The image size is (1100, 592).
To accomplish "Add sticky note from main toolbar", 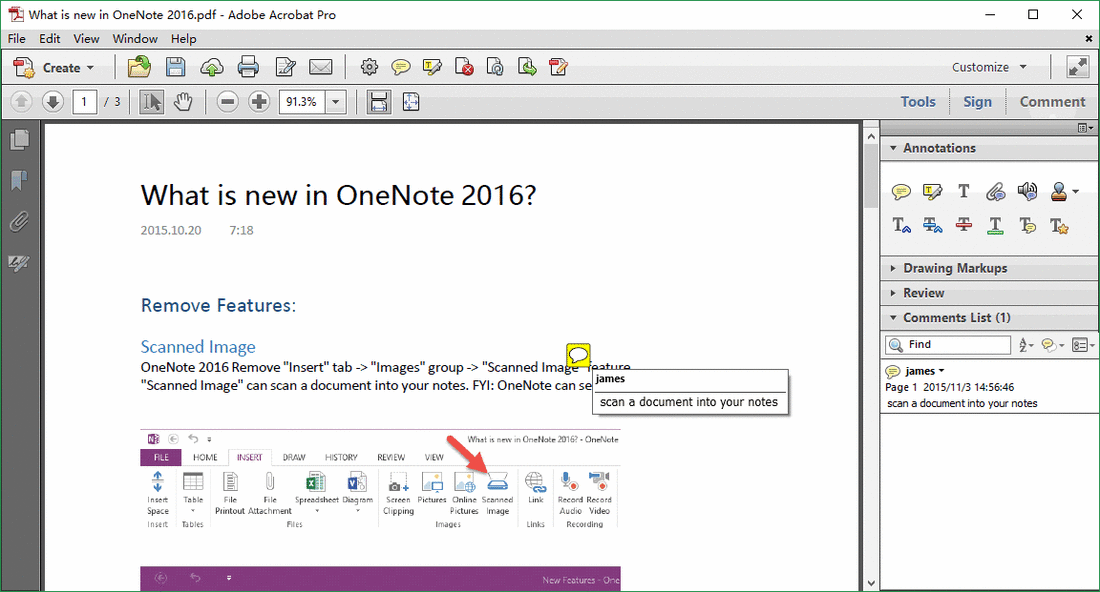I will click(401, 67).
